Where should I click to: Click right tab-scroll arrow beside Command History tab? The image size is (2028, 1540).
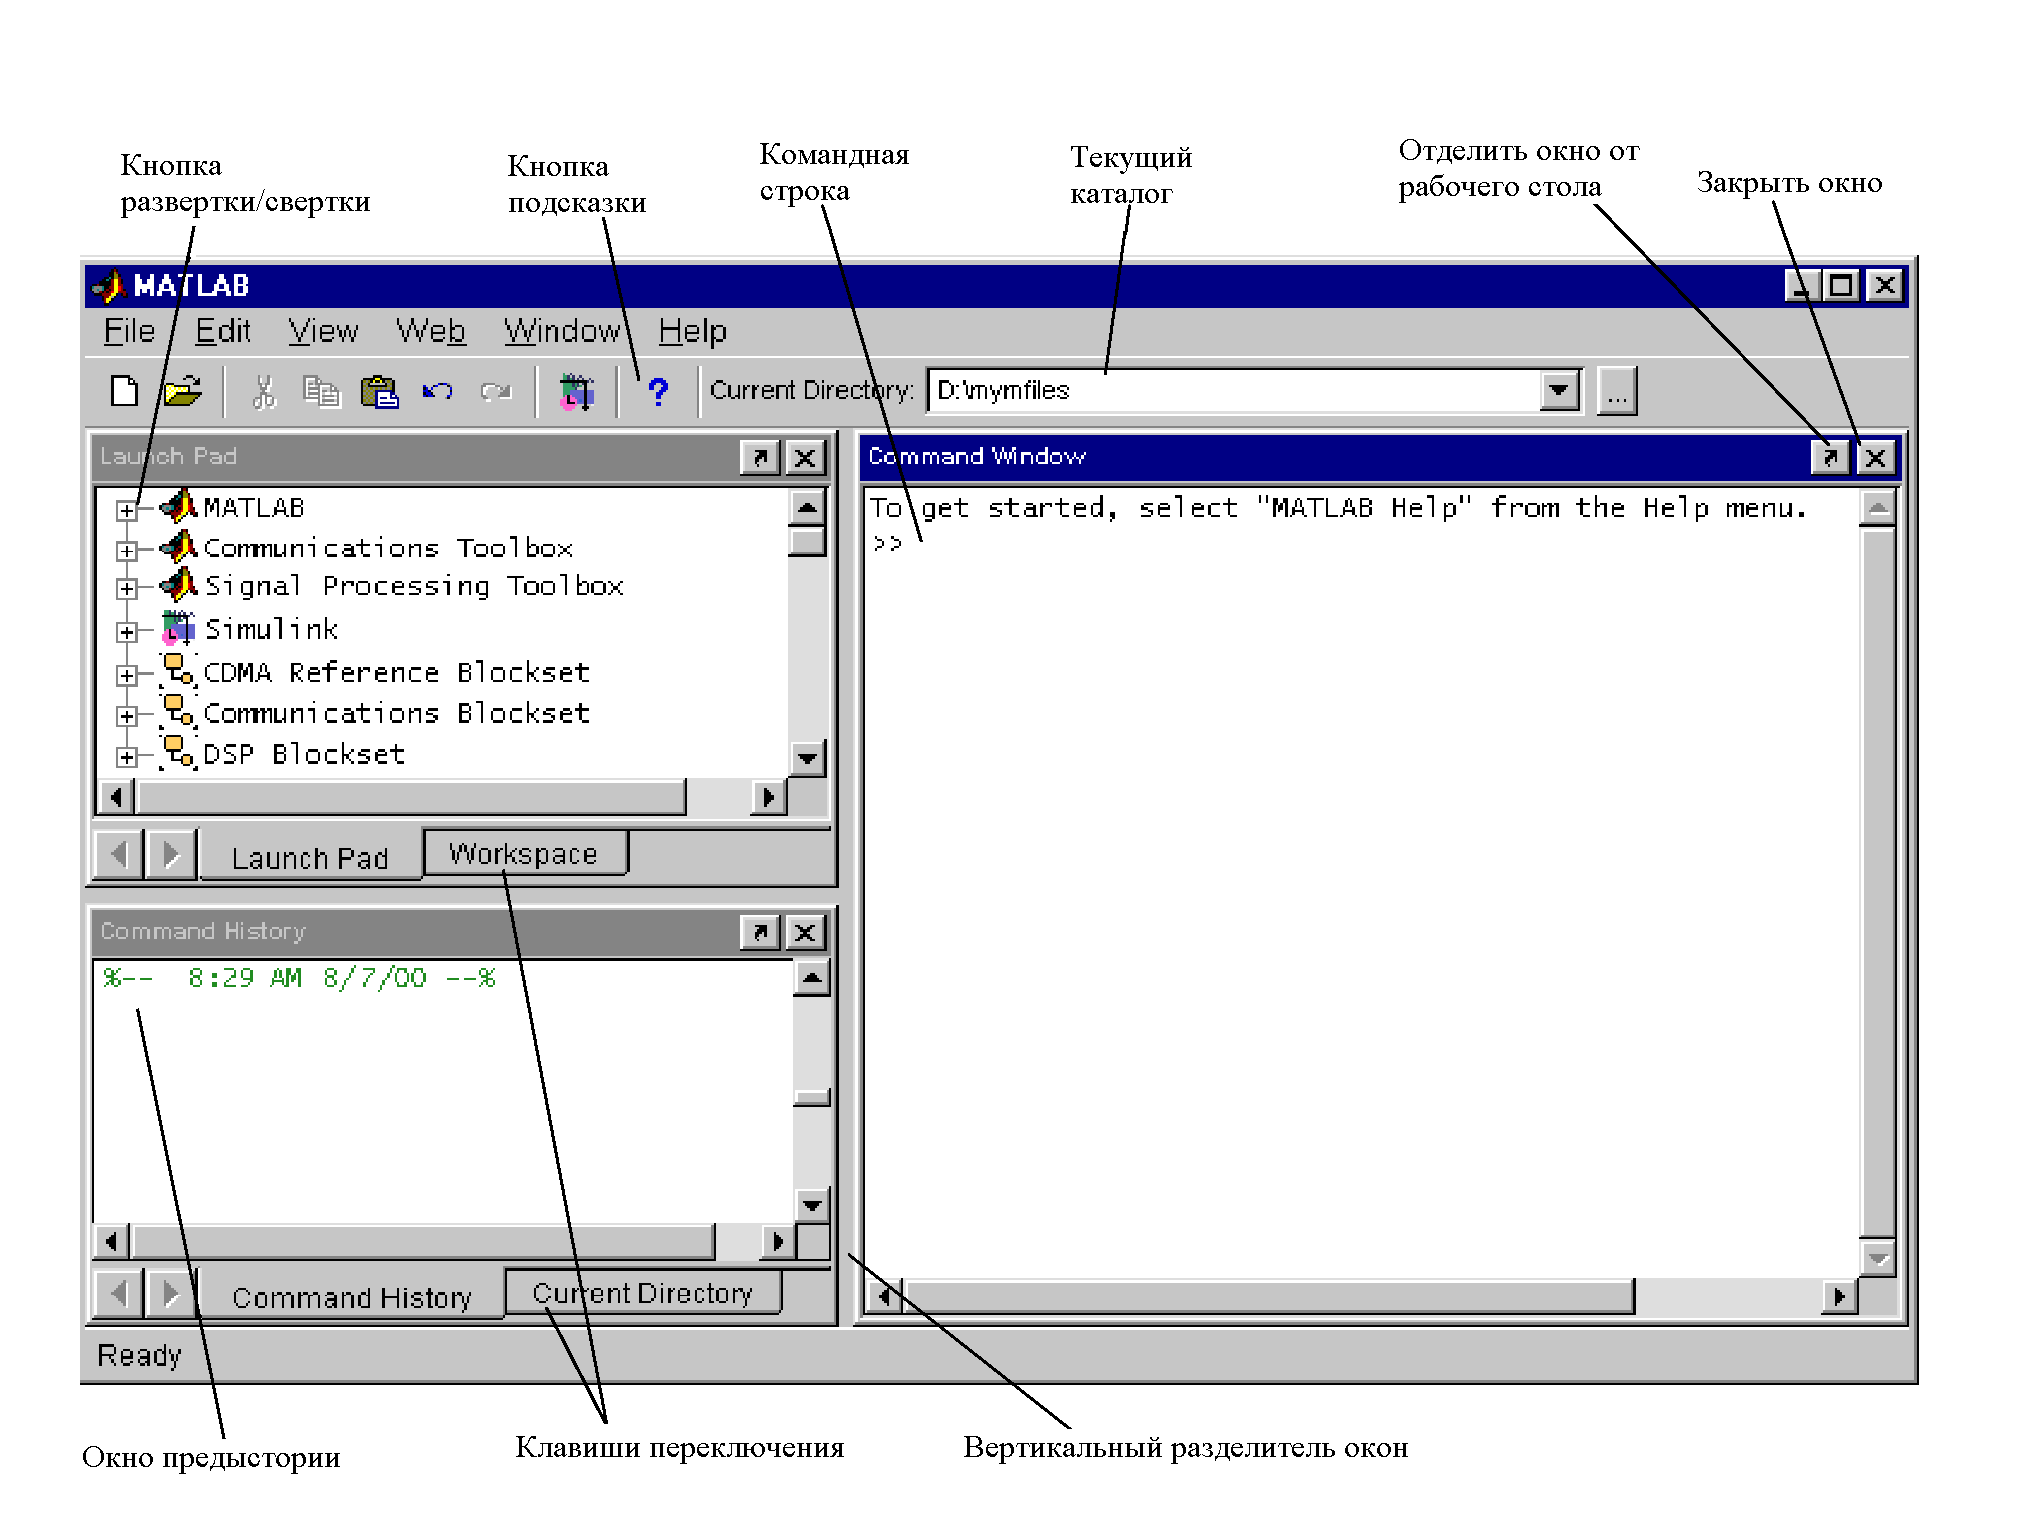(x=171, y=1294)
